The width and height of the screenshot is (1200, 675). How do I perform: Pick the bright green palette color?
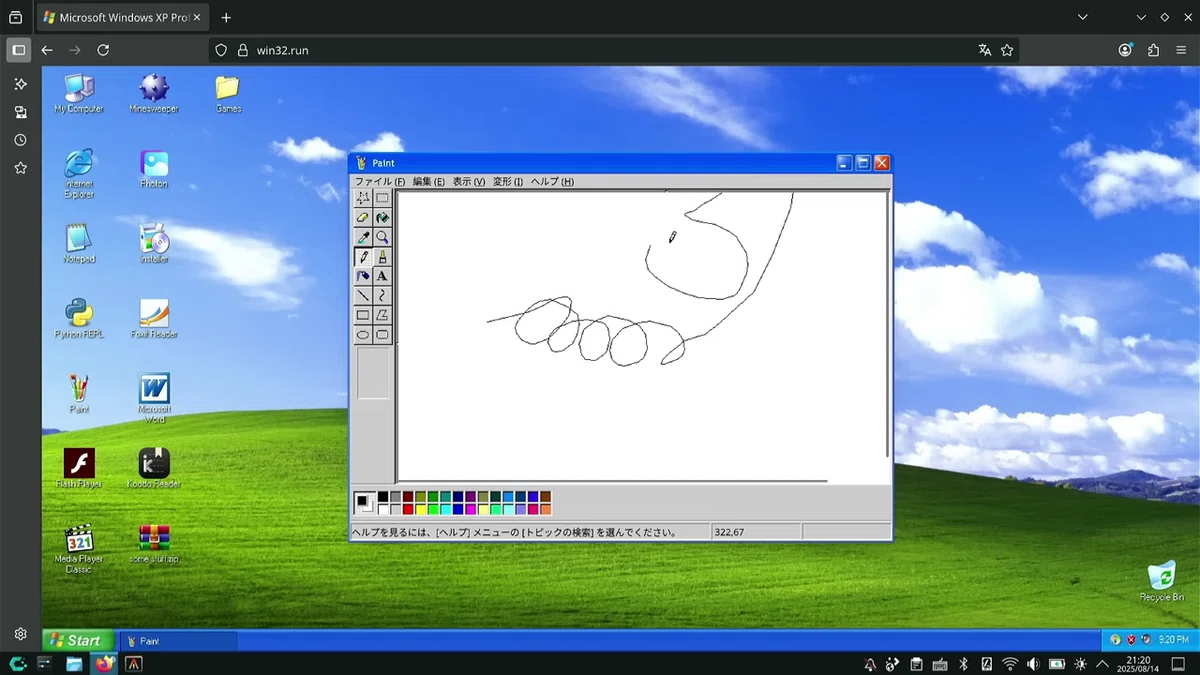pos(433,509)
